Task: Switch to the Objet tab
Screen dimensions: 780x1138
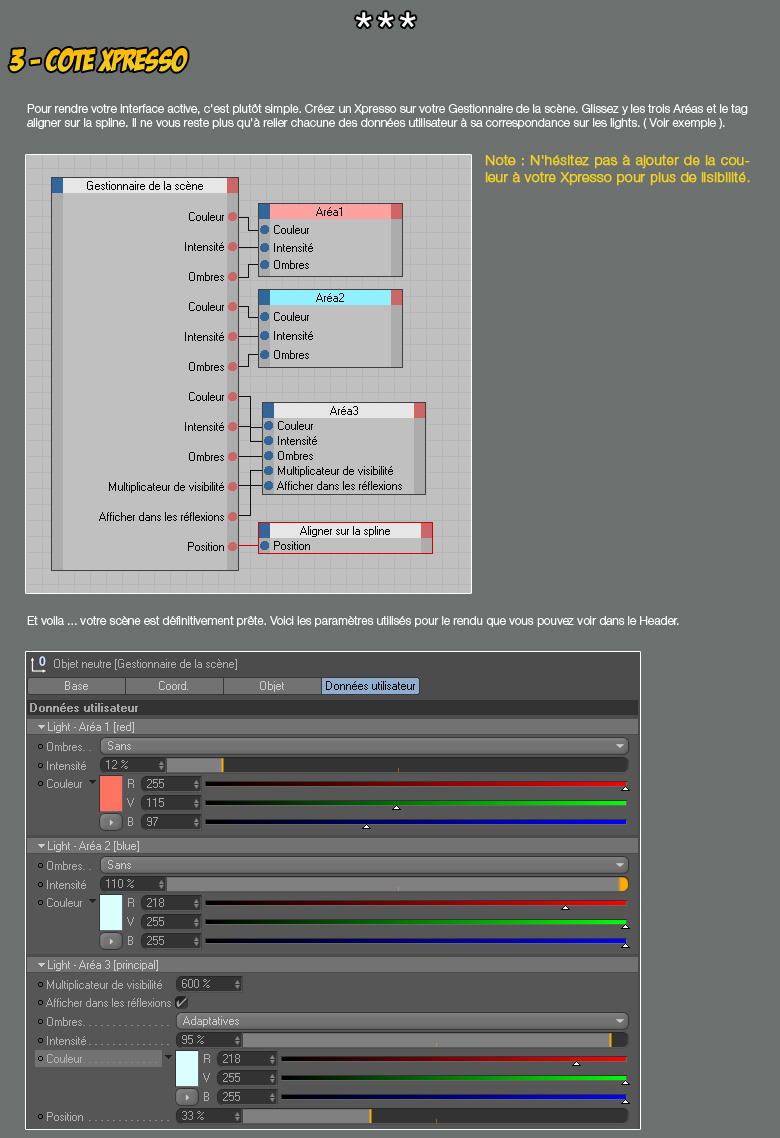Action: click(272, 686)
